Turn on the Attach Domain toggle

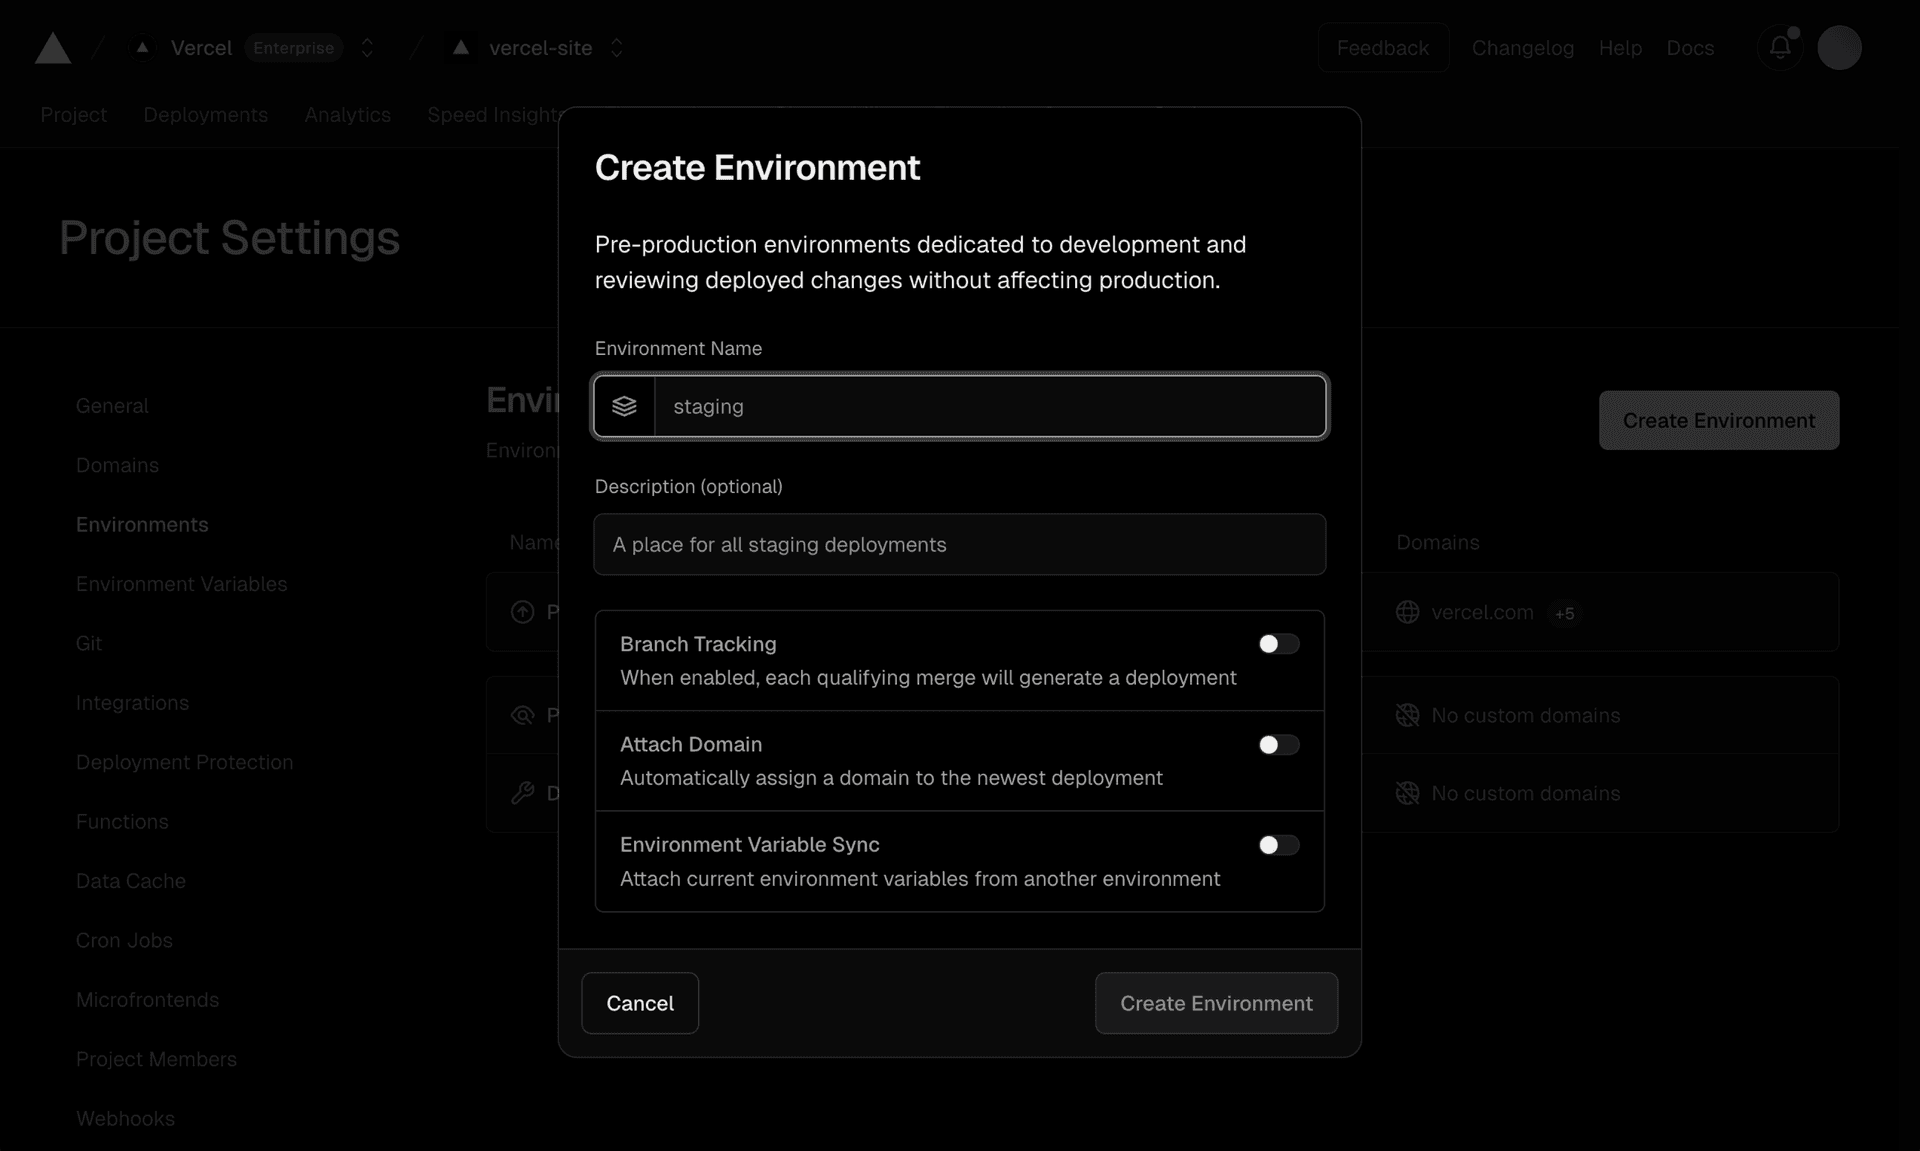[x=1278, y=745]
